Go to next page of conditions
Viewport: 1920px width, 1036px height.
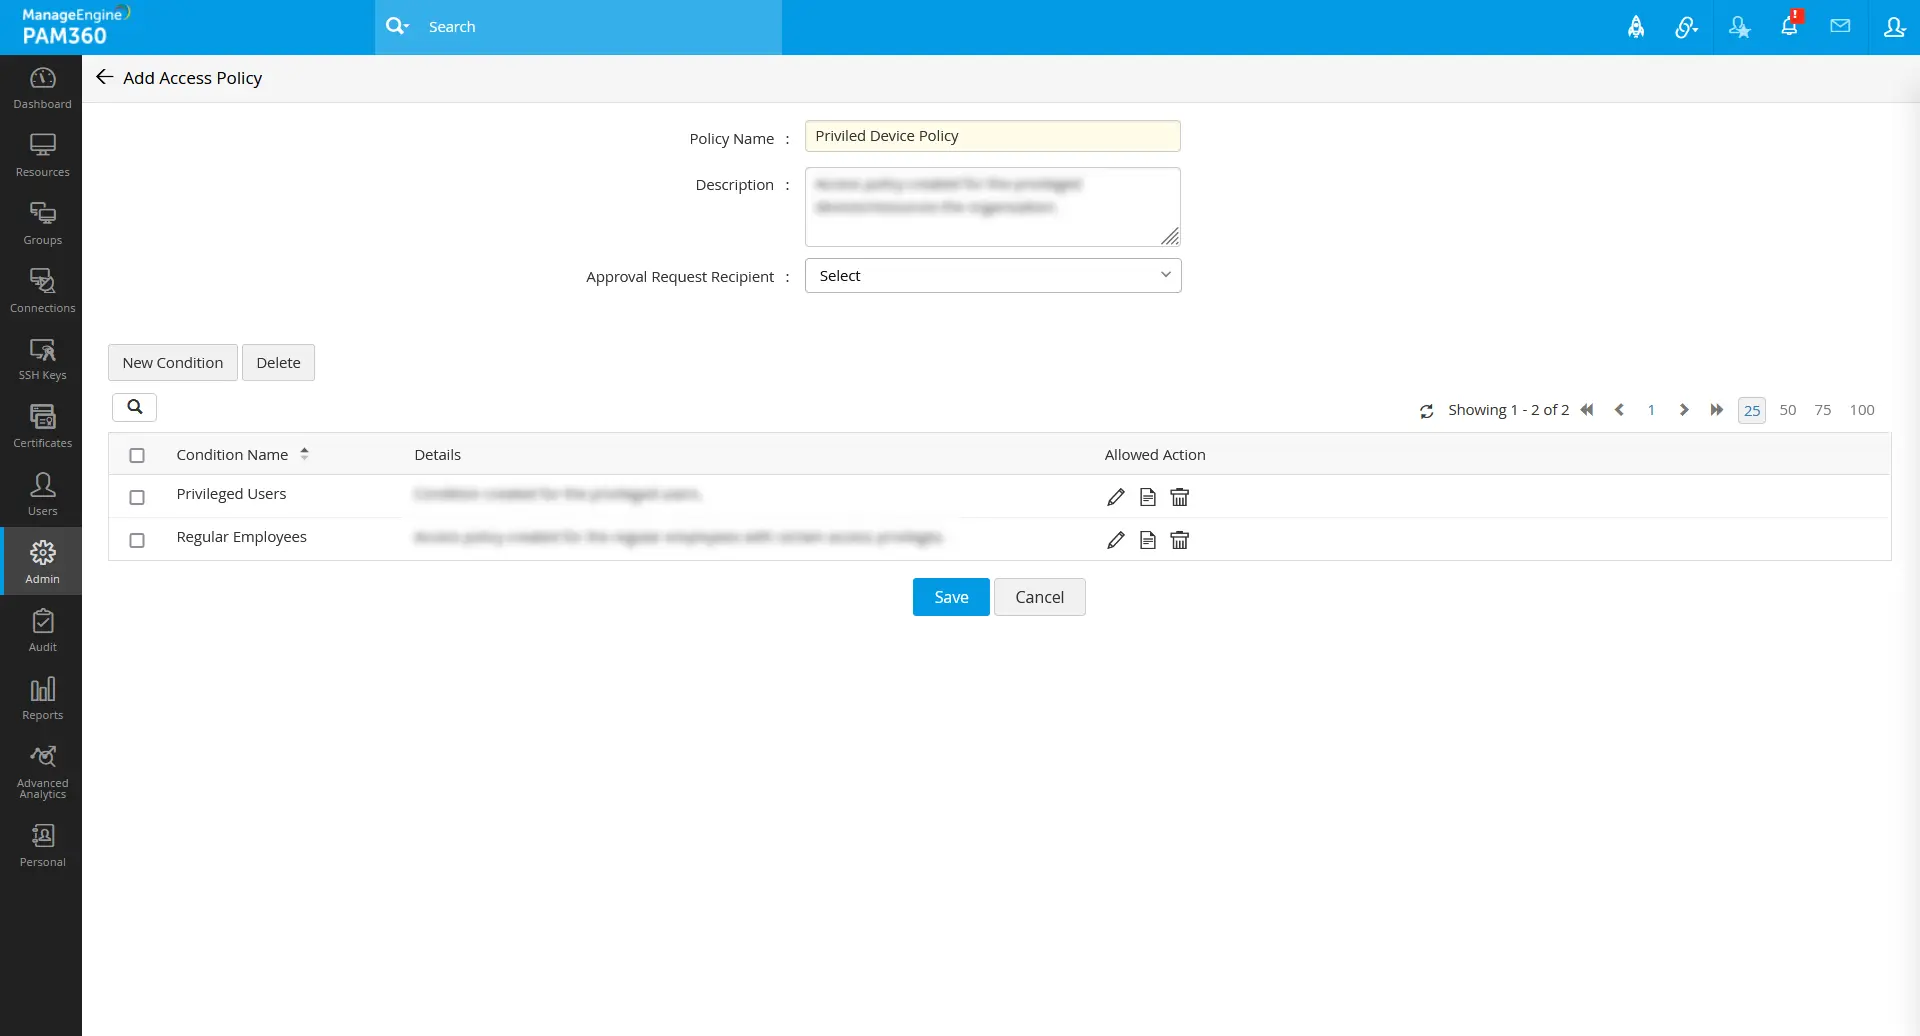point(1684,410)
